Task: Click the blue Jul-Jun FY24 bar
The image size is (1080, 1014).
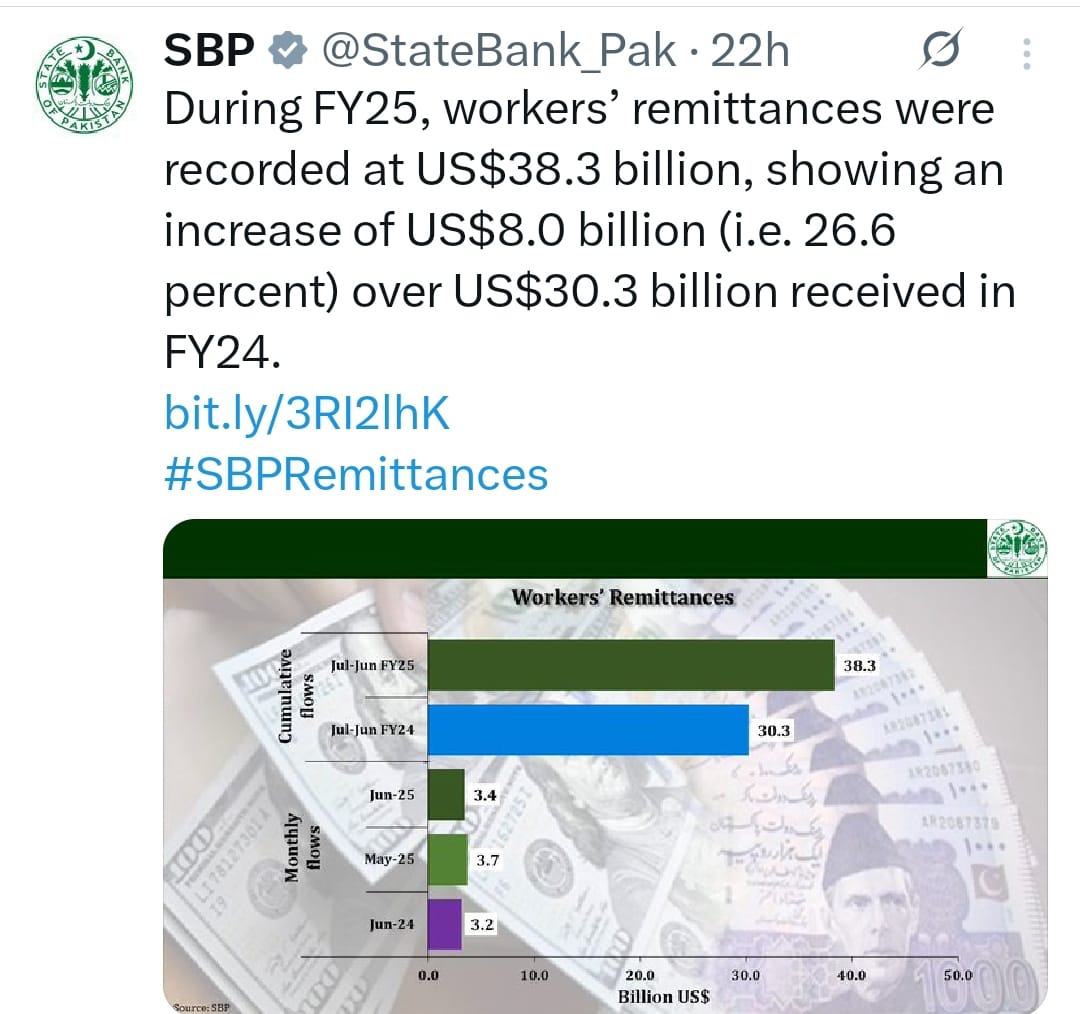Action: tap(588, 730)
